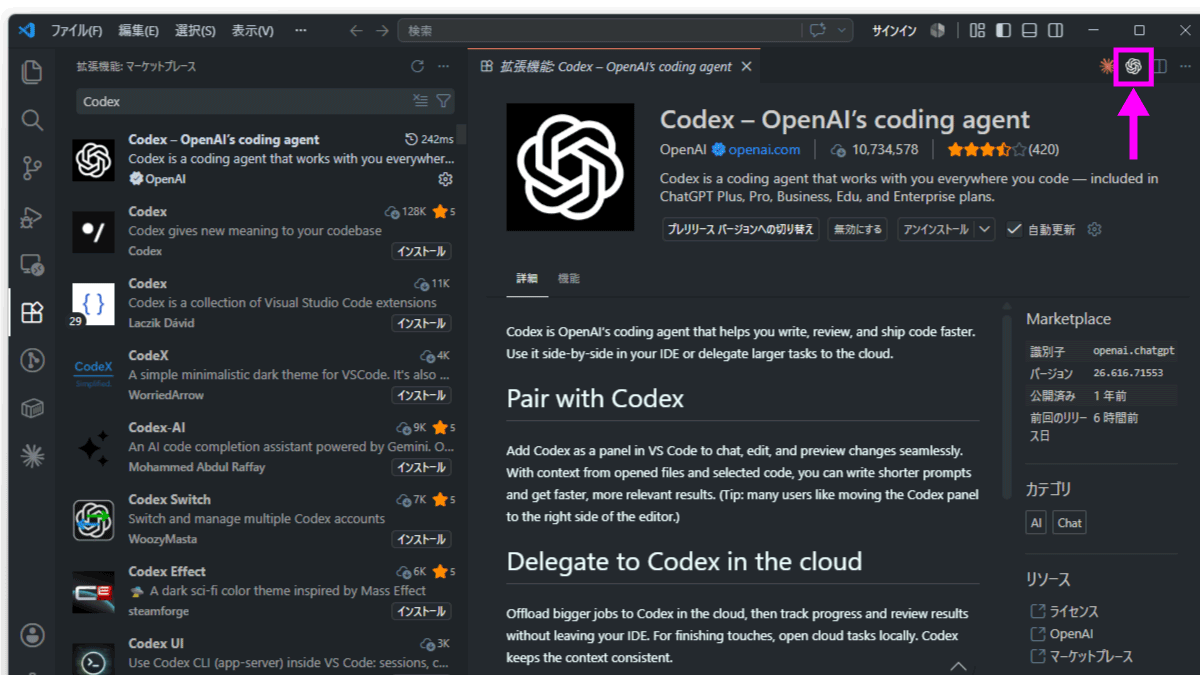
Task: Toggle the 自動更新 checkbox
Action: coord(1014,229)
